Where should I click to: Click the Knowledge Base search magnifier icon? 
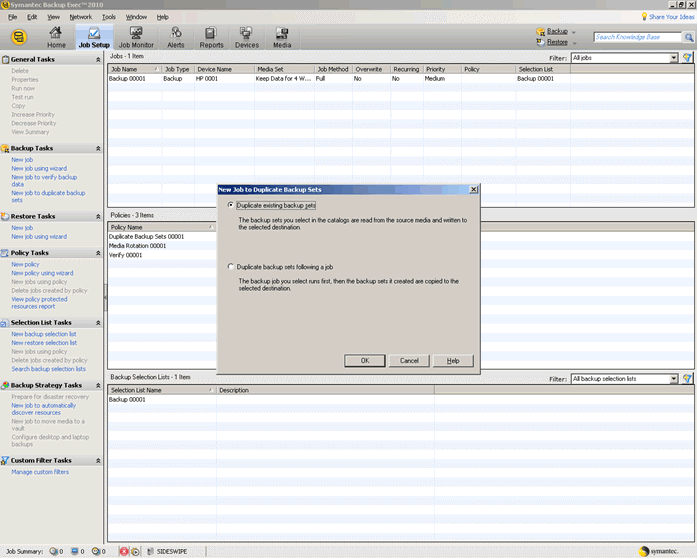click(689, 37)
